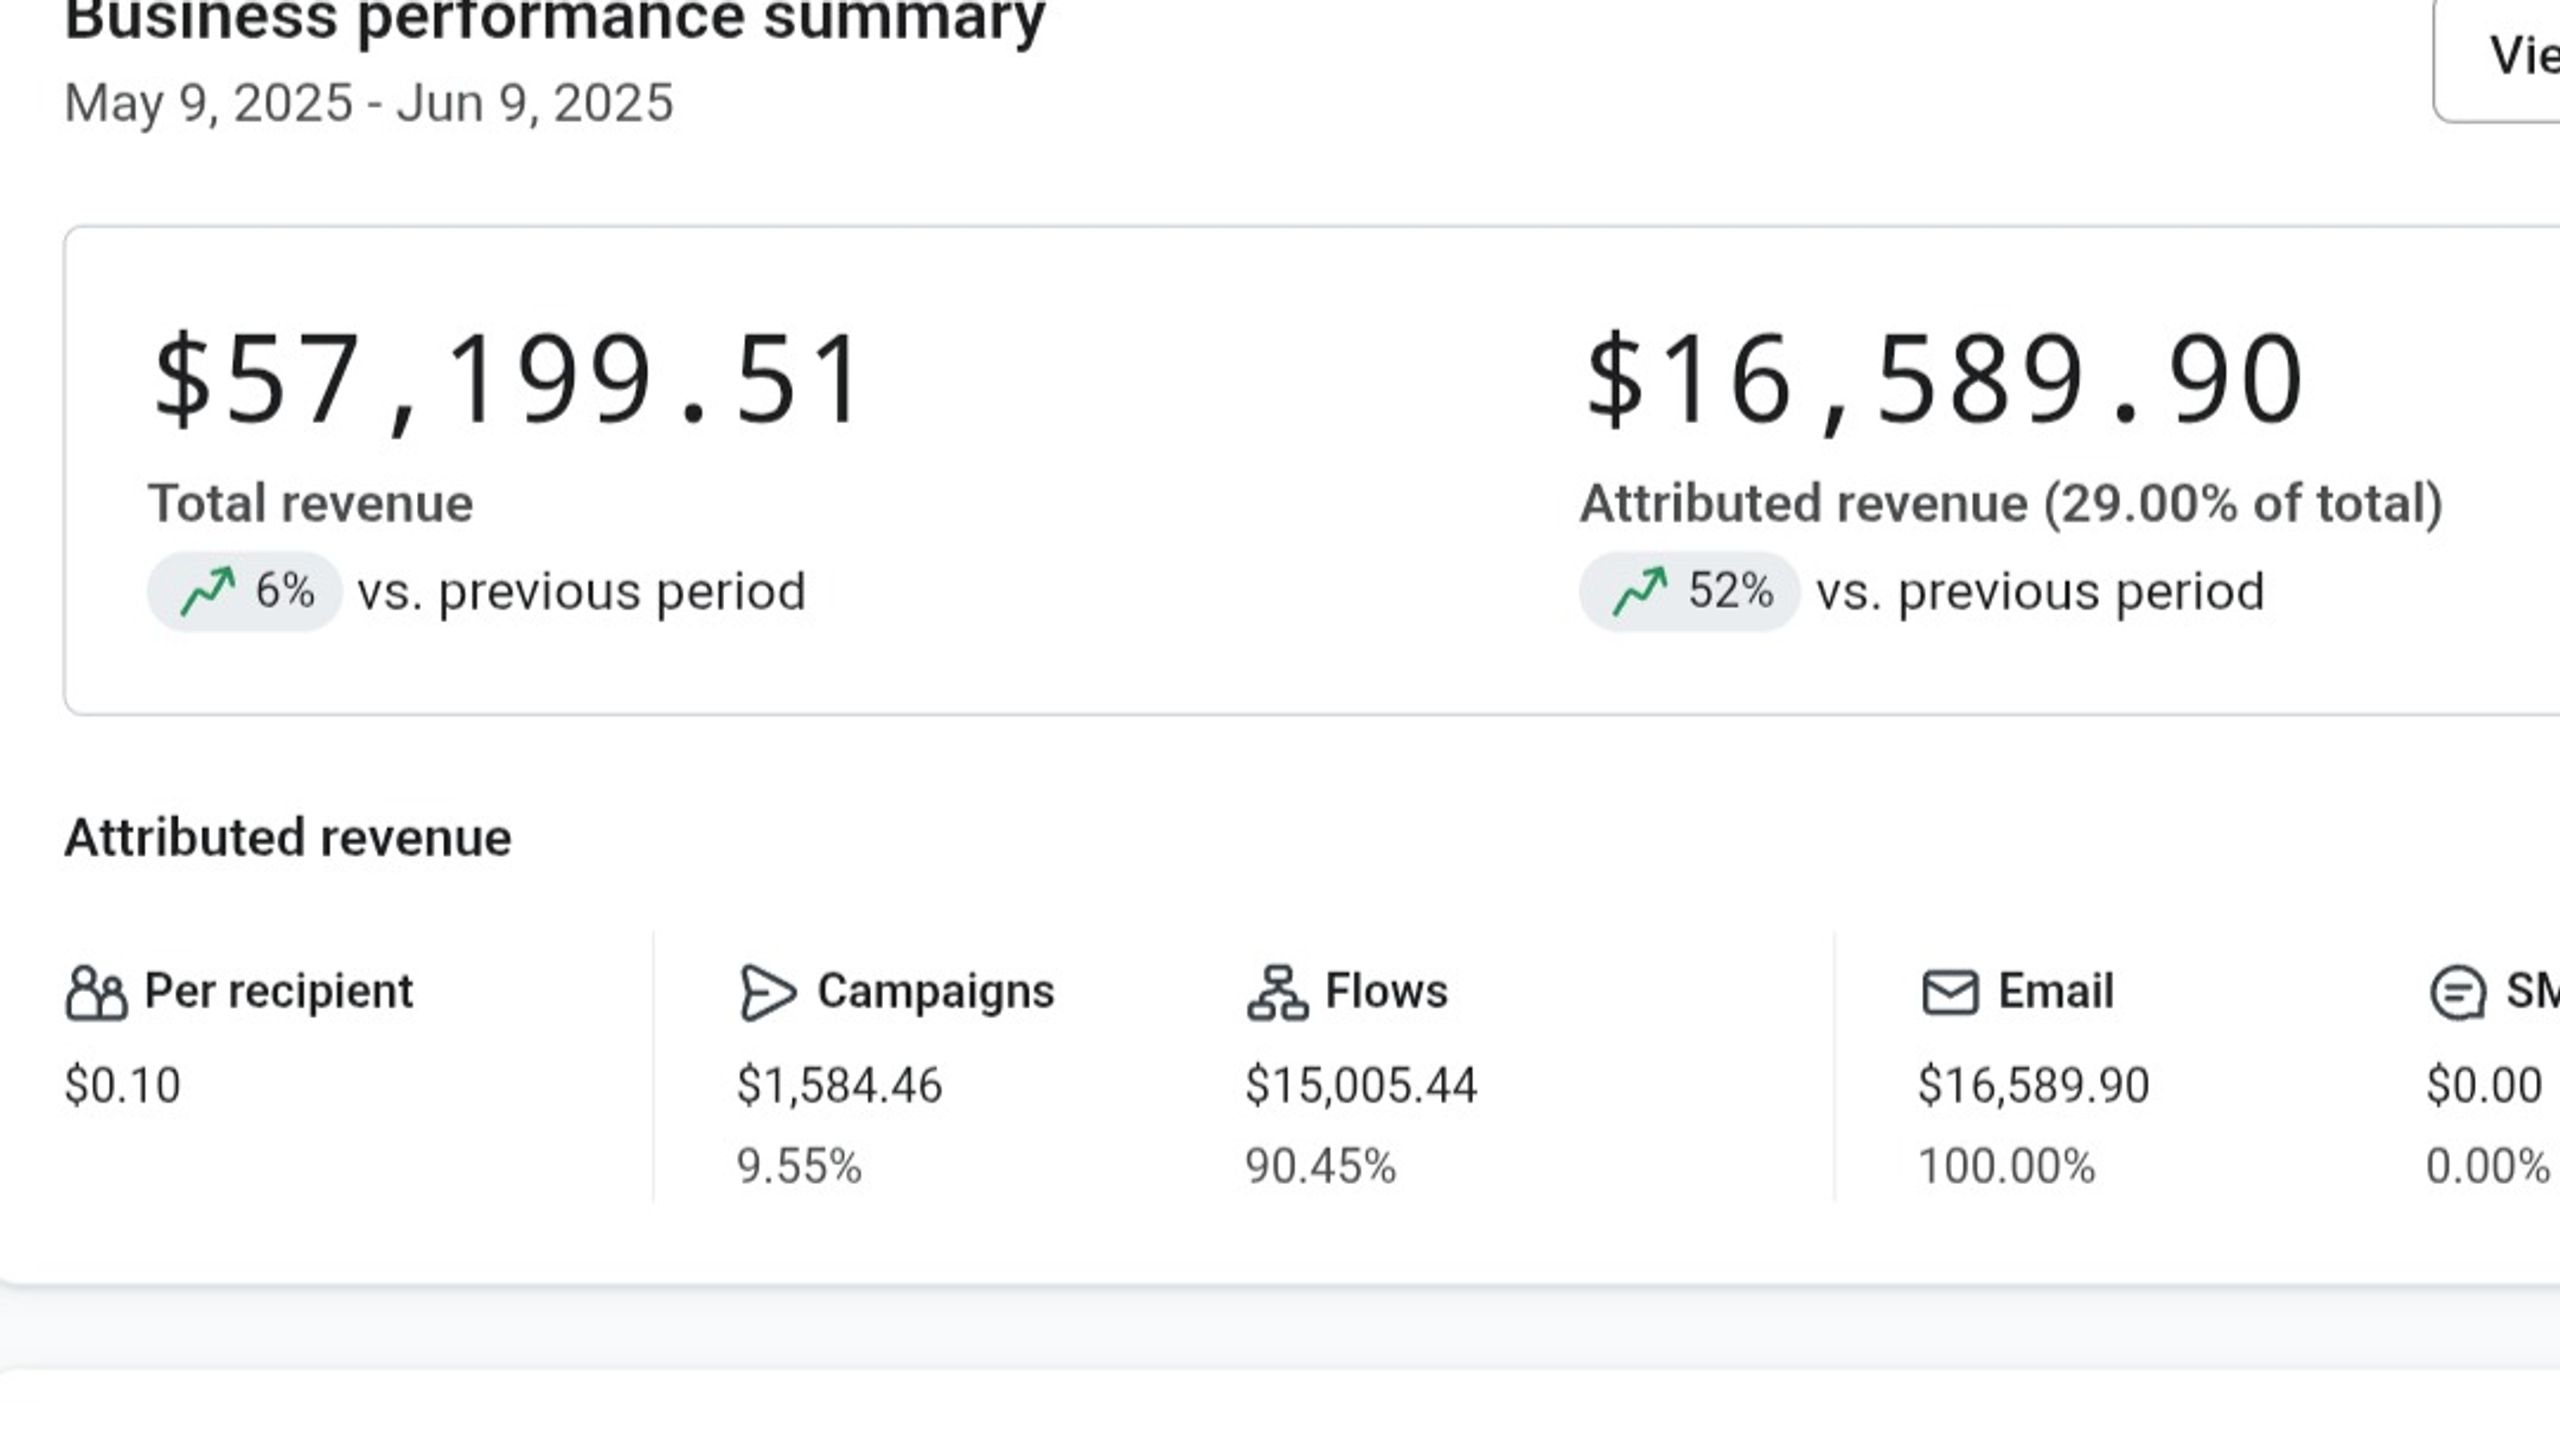2560x1439 pixels.
Task: Click the Per recipient people icon
Action: (96, 993)
